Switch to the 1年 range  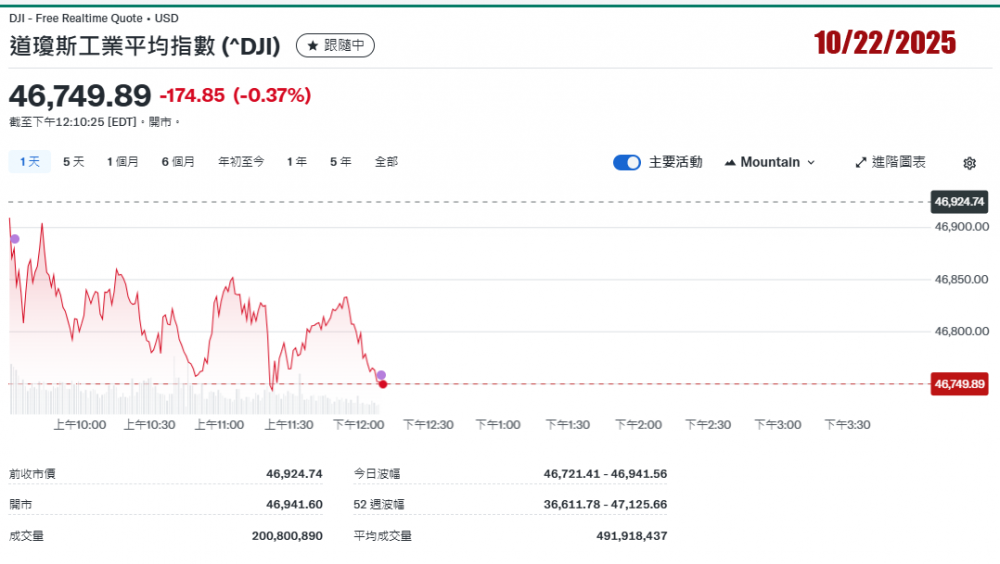tap(296, 161)
